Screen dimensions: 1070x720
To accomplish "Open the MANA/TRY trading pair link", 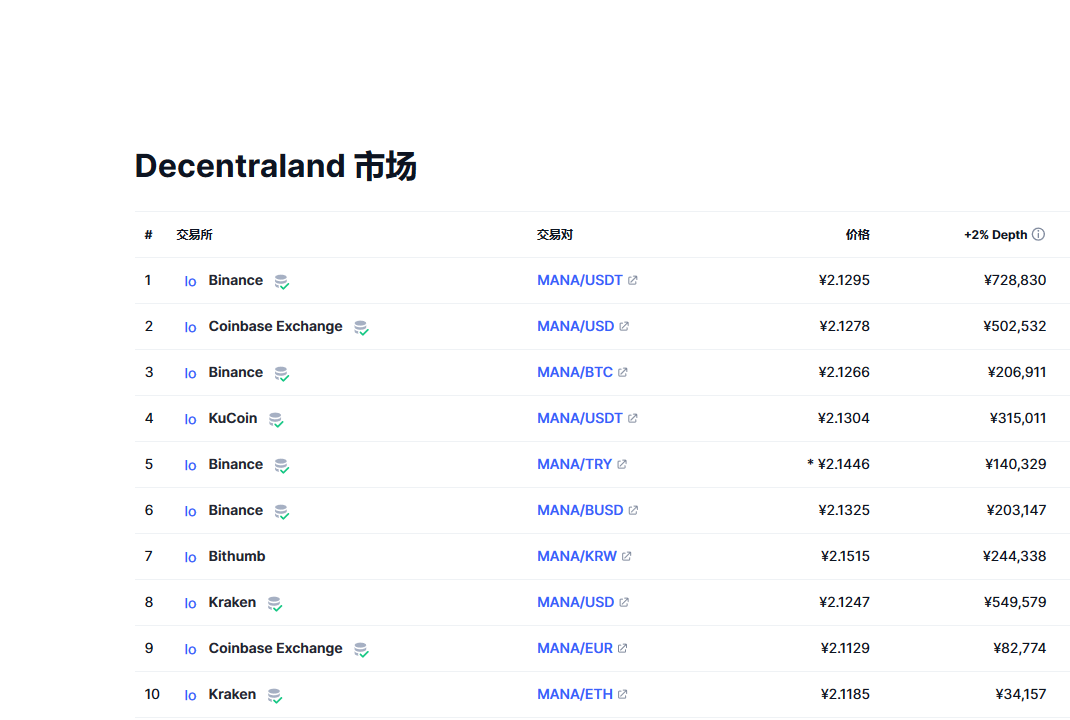I will [x=574, y=465].
